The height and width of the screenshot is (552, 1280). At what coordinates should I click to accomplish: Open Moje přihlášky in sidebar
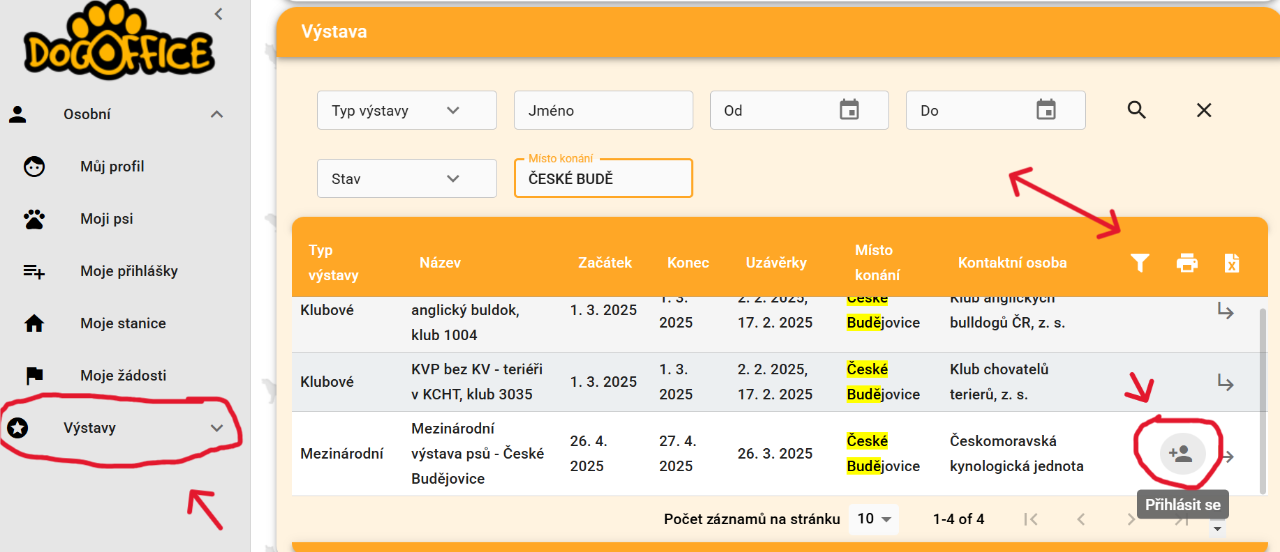click(x=129, y=271)
